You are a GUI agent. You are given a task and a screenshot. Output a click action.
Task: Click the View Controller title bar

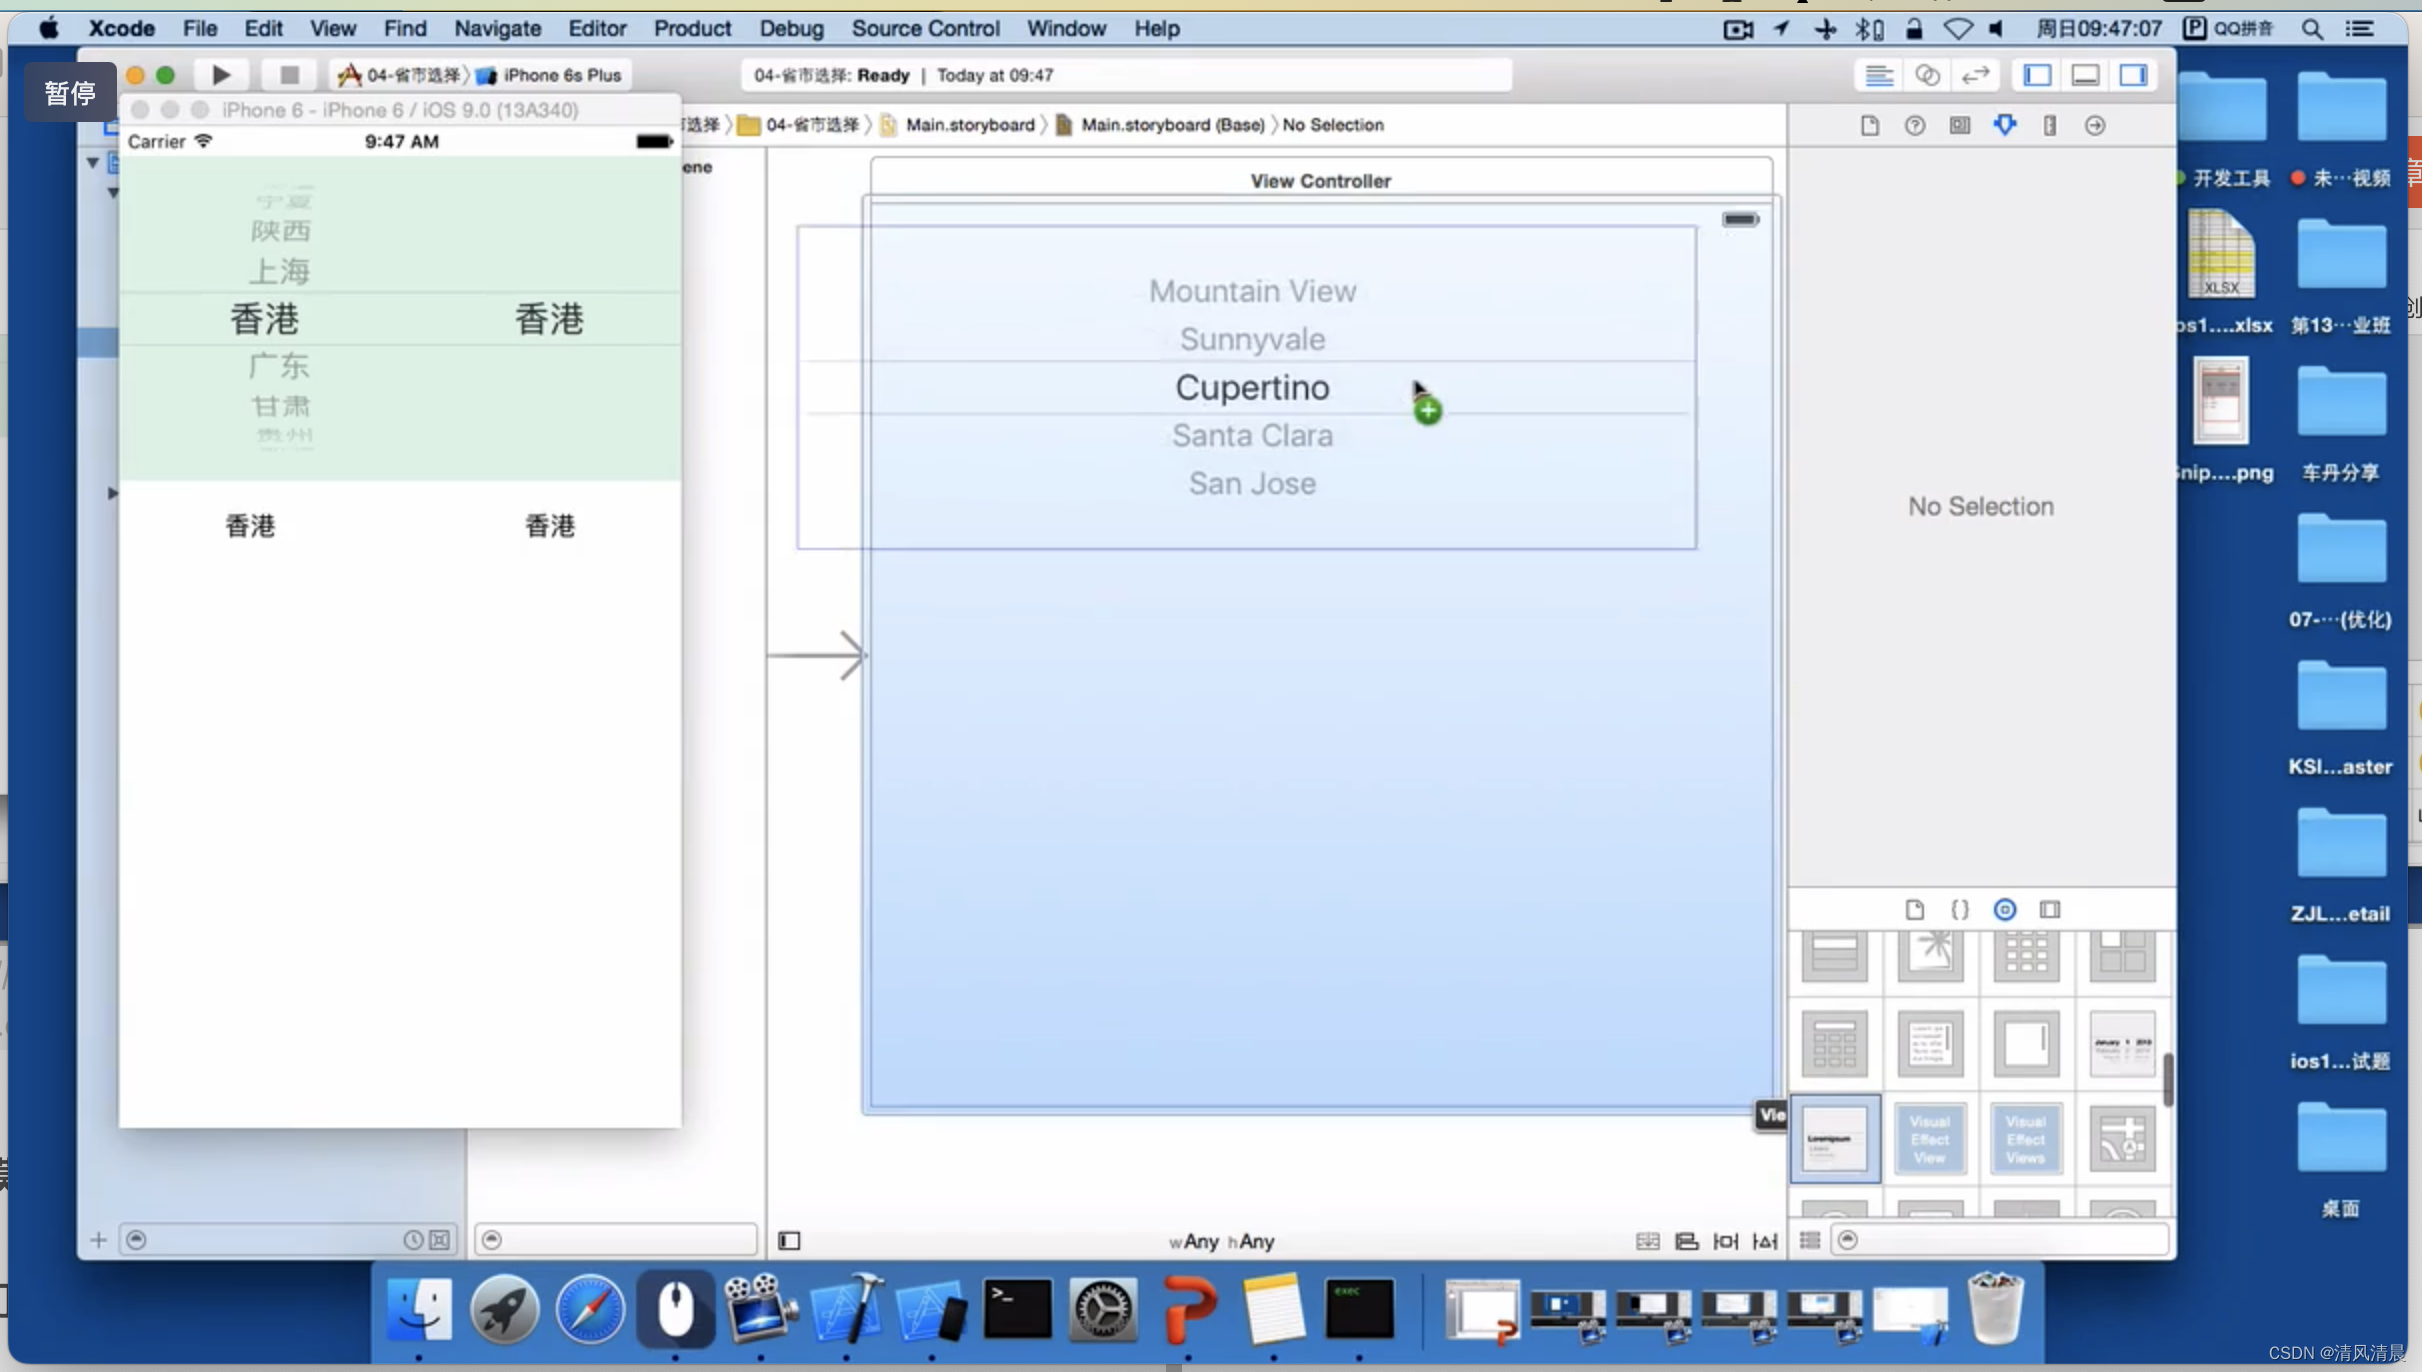click(x=1320, y=180)
